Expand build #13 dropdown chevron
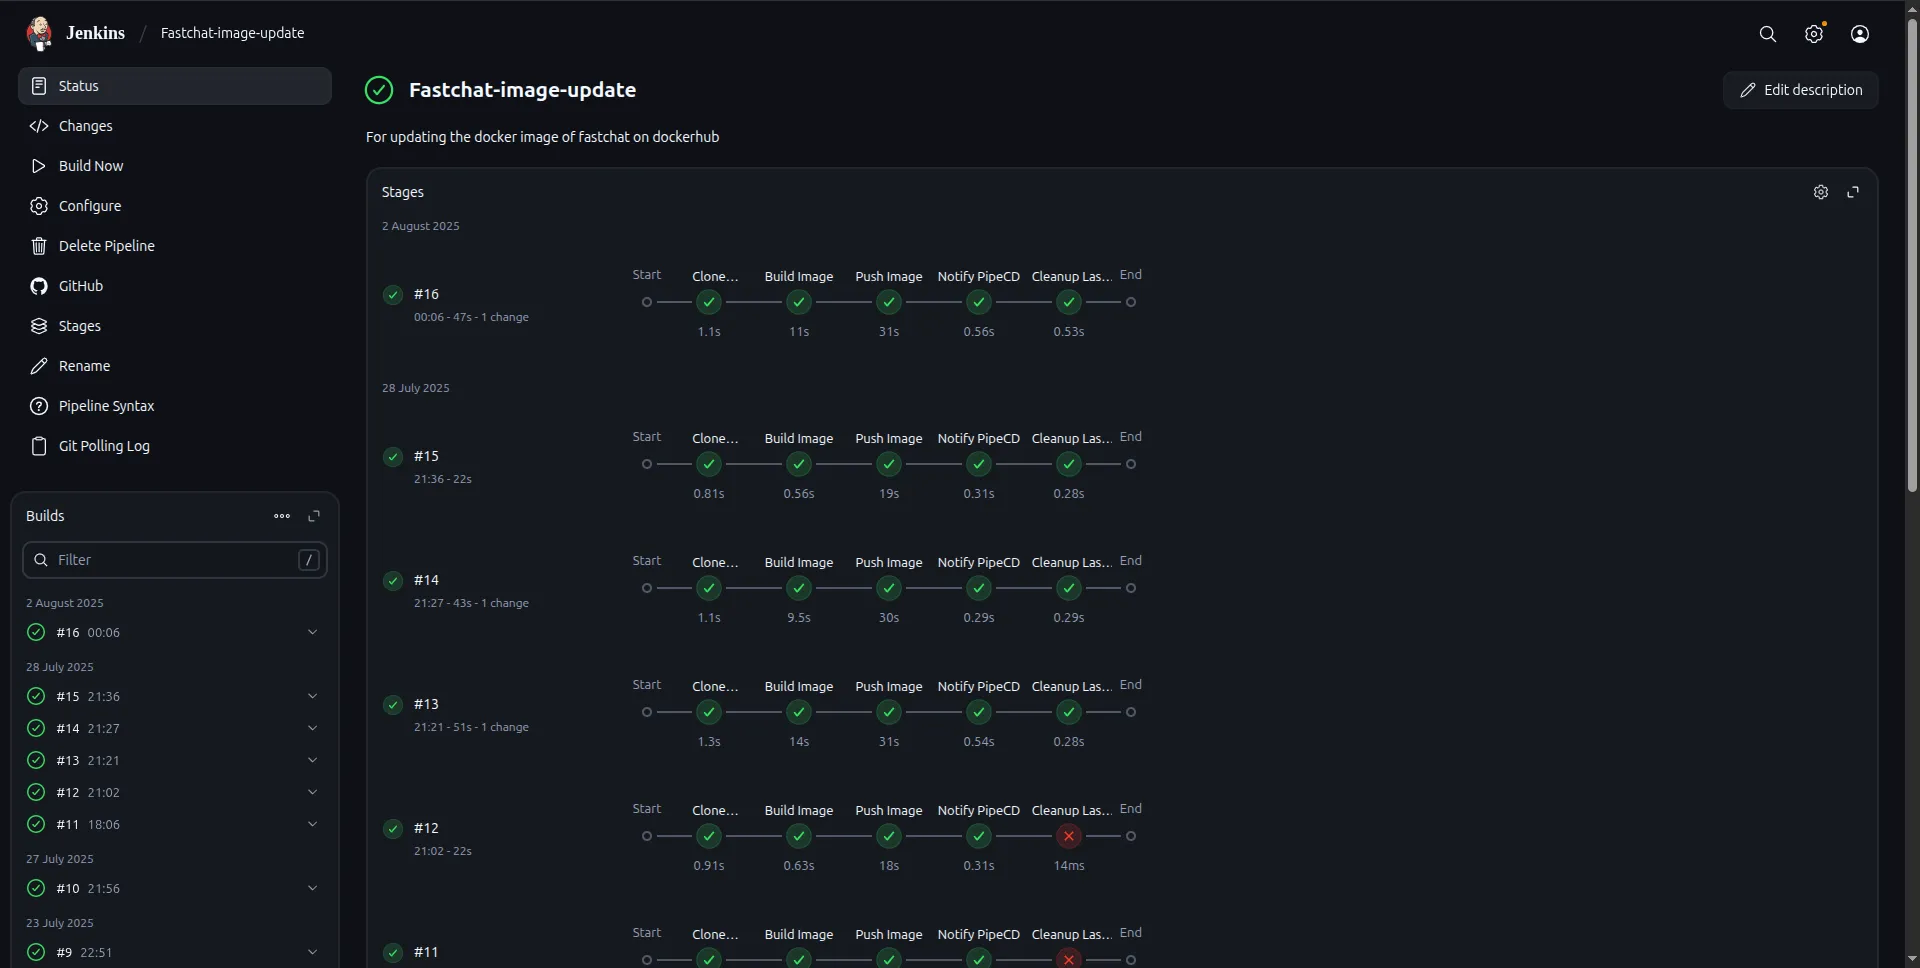The height and width of the screenshot is (968, 1920). coord(312,760)
